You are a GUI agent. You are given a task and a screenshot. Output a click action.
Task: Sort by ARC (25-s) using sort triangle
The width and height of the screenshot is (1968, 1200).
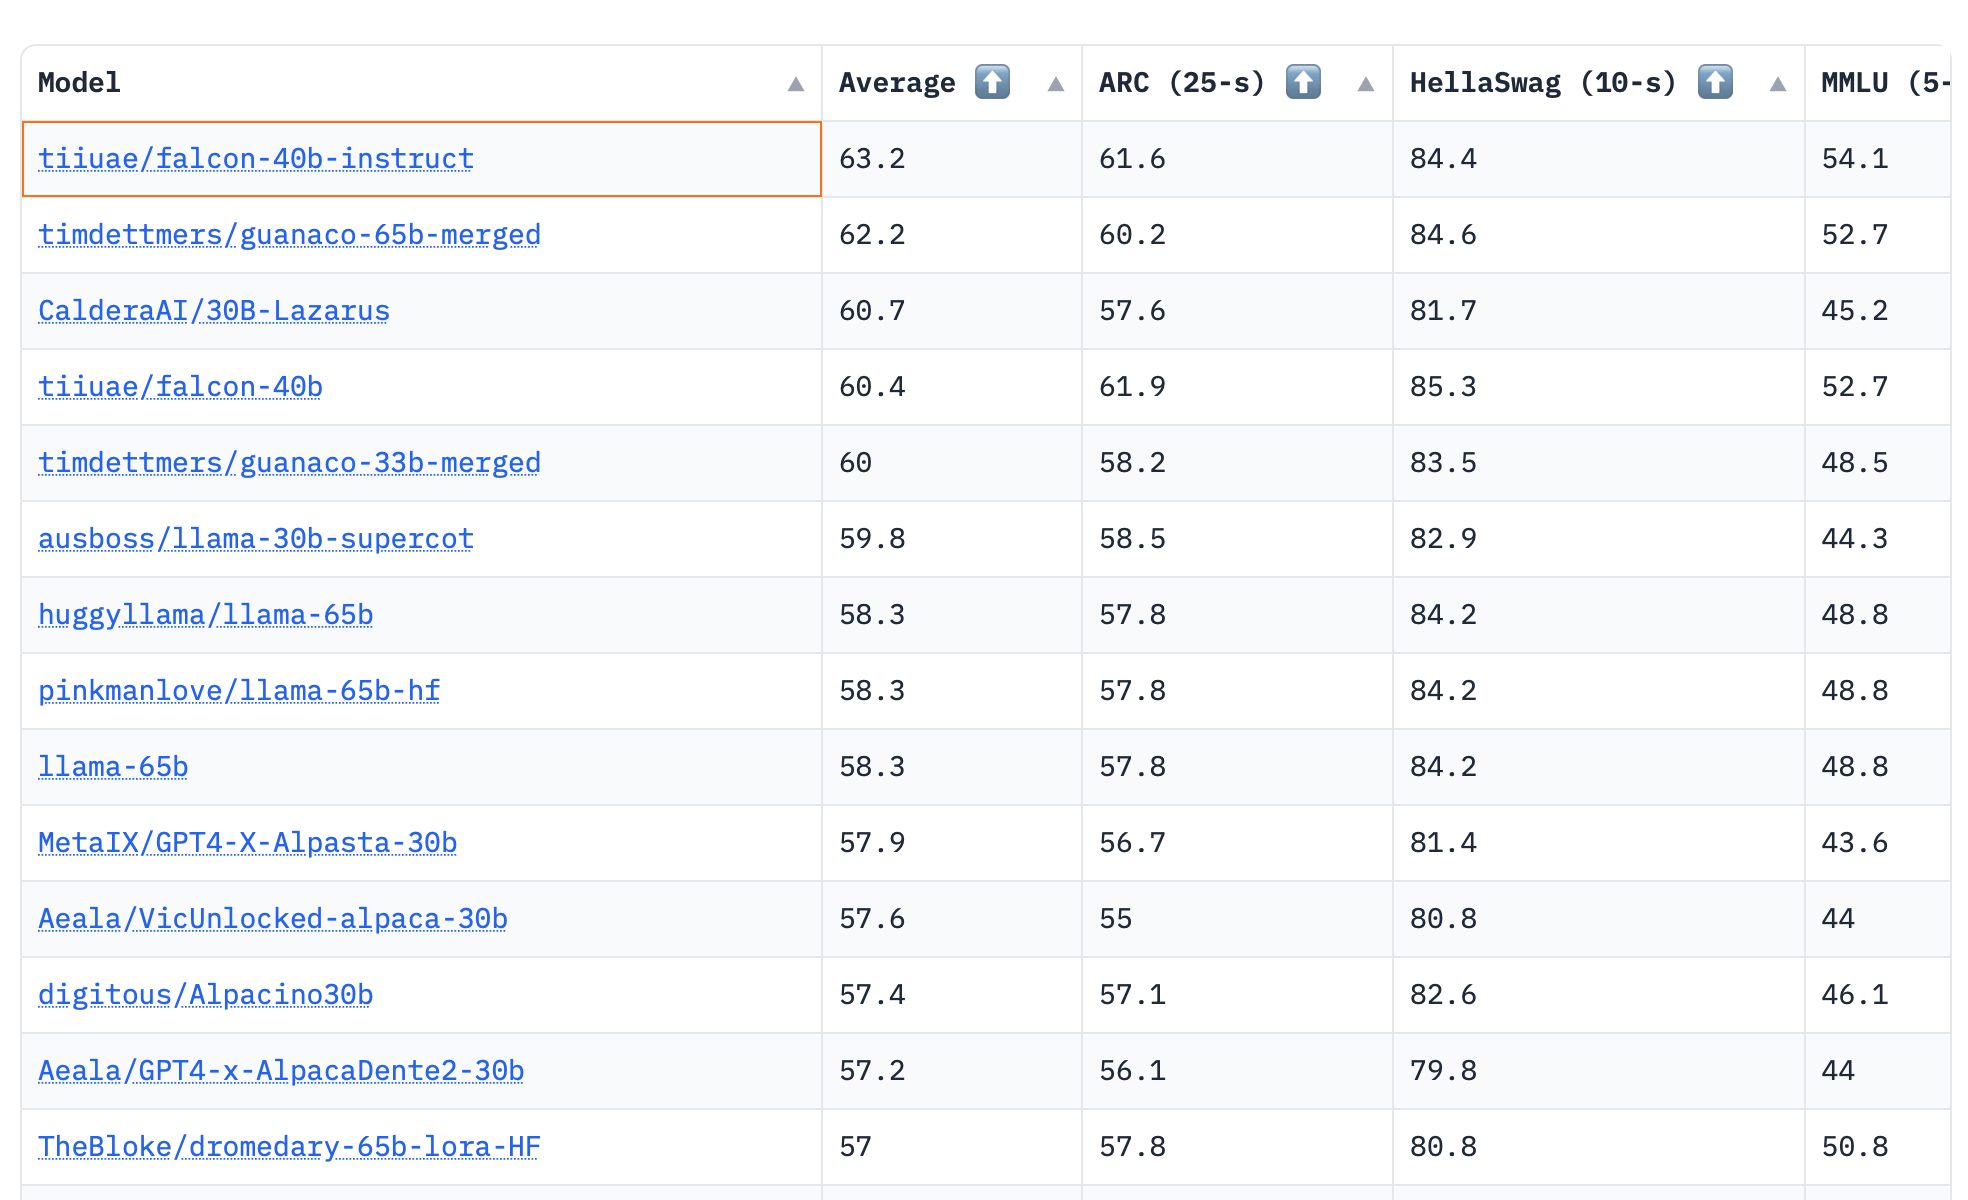(1366, 84)
